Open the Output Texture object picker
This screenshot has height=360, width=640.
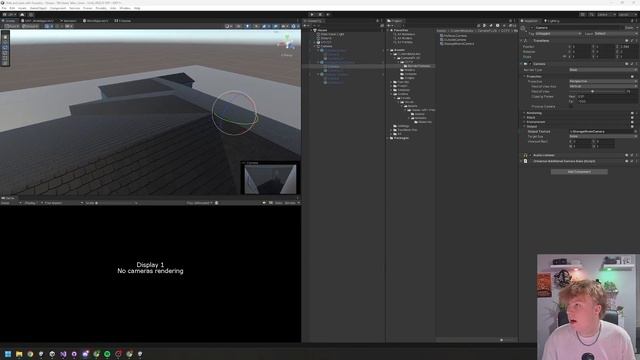(x=635, y=131)
